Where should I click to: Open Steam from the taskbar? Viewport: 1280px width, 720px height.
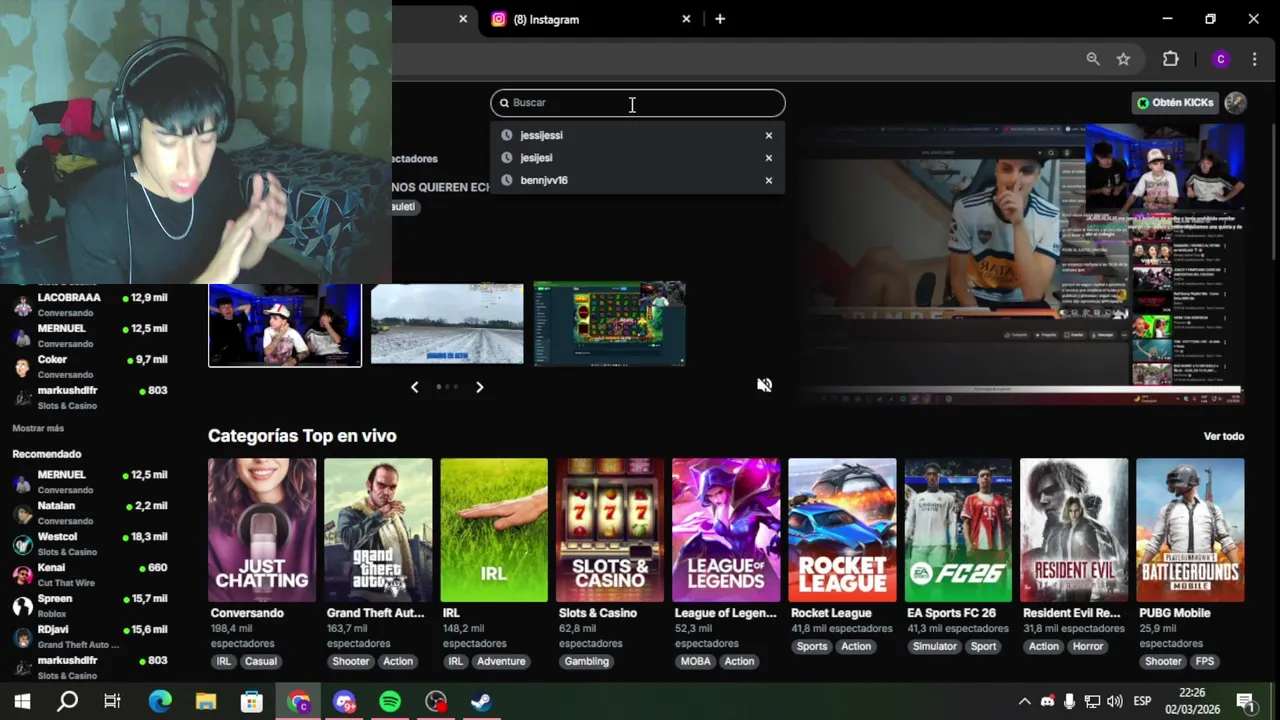[481, 702]
